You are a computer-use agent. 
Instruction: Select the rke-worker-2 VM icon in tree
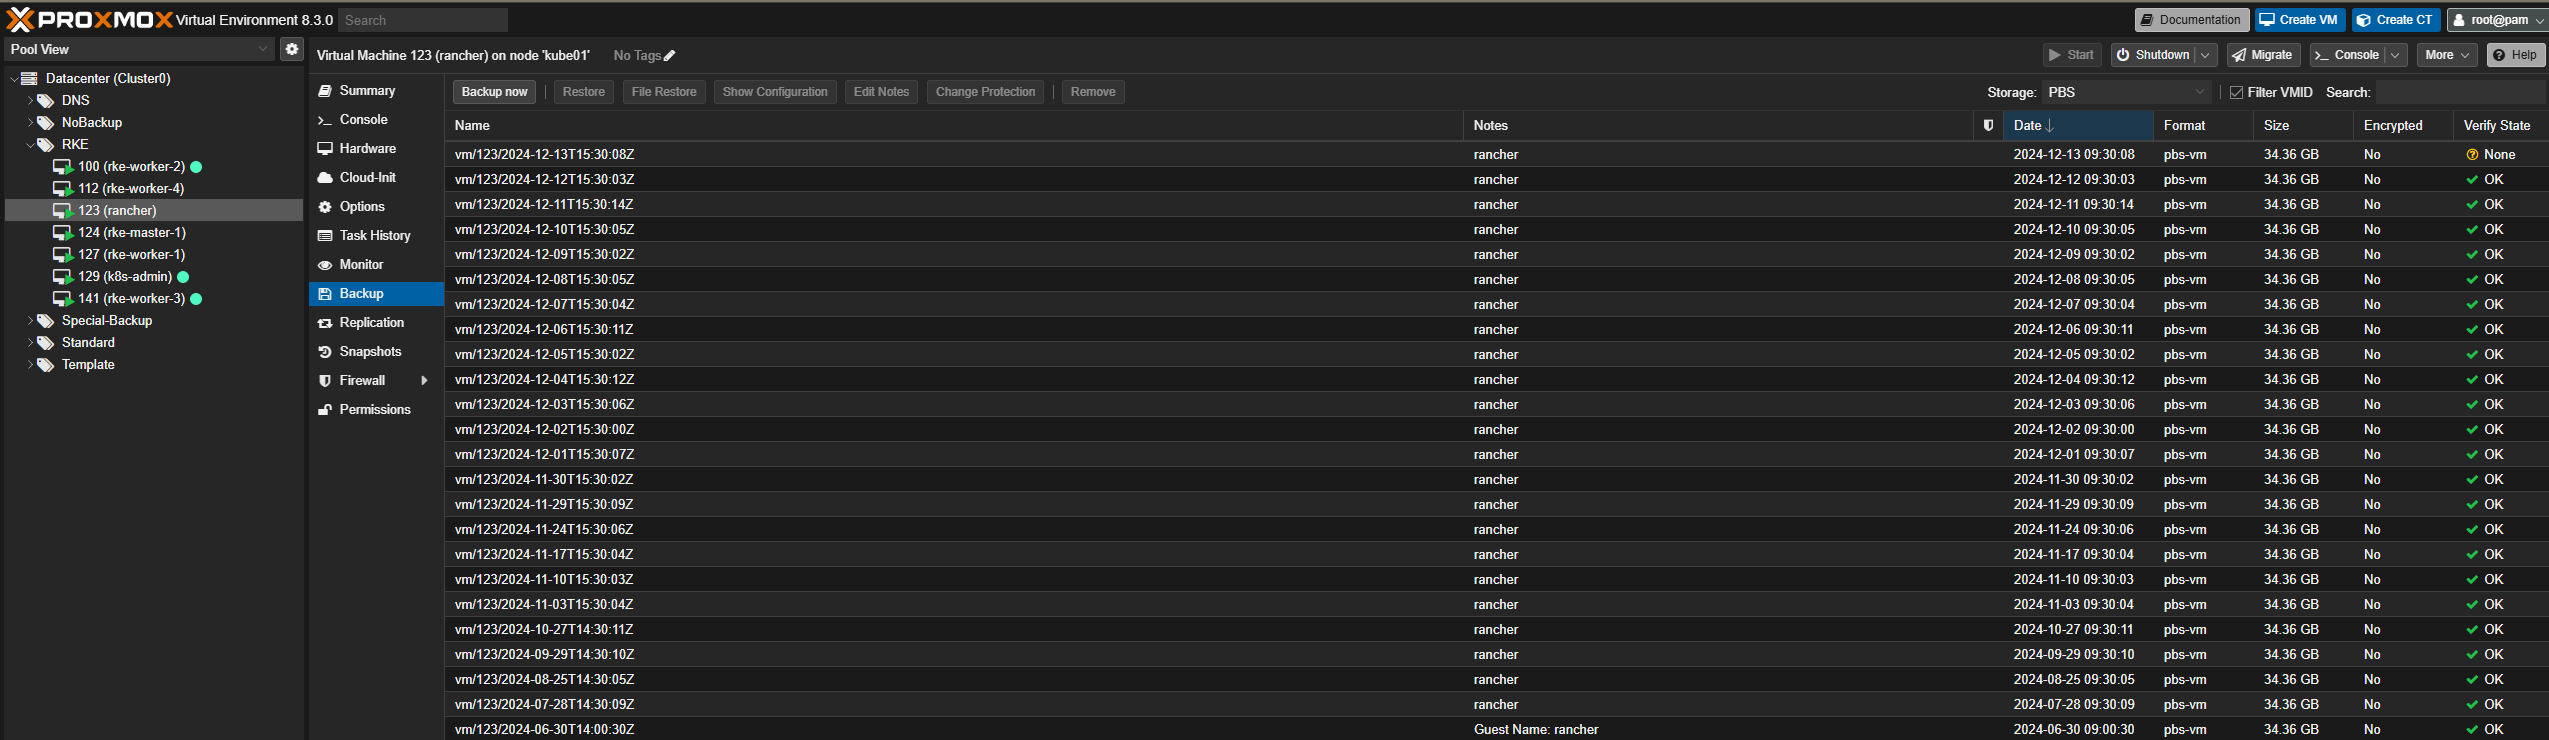[x=62, y=167]
